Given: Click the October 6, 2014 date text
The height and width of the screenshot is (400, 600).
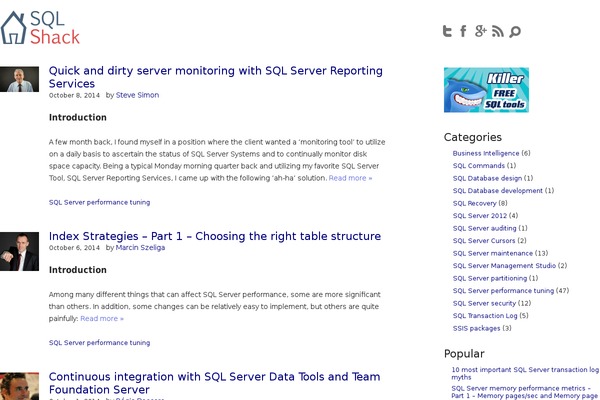Looking at the screenshot, I should click(x=74, y=248).
